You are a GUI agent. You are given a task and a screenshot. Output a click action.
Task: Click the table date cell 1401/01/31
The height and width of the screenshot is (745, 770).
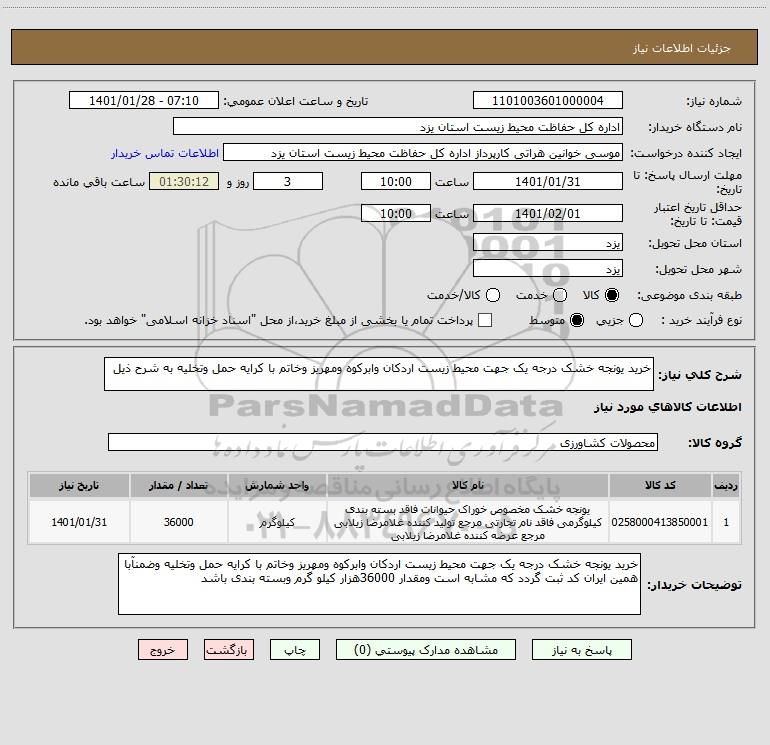click(79, 522)
